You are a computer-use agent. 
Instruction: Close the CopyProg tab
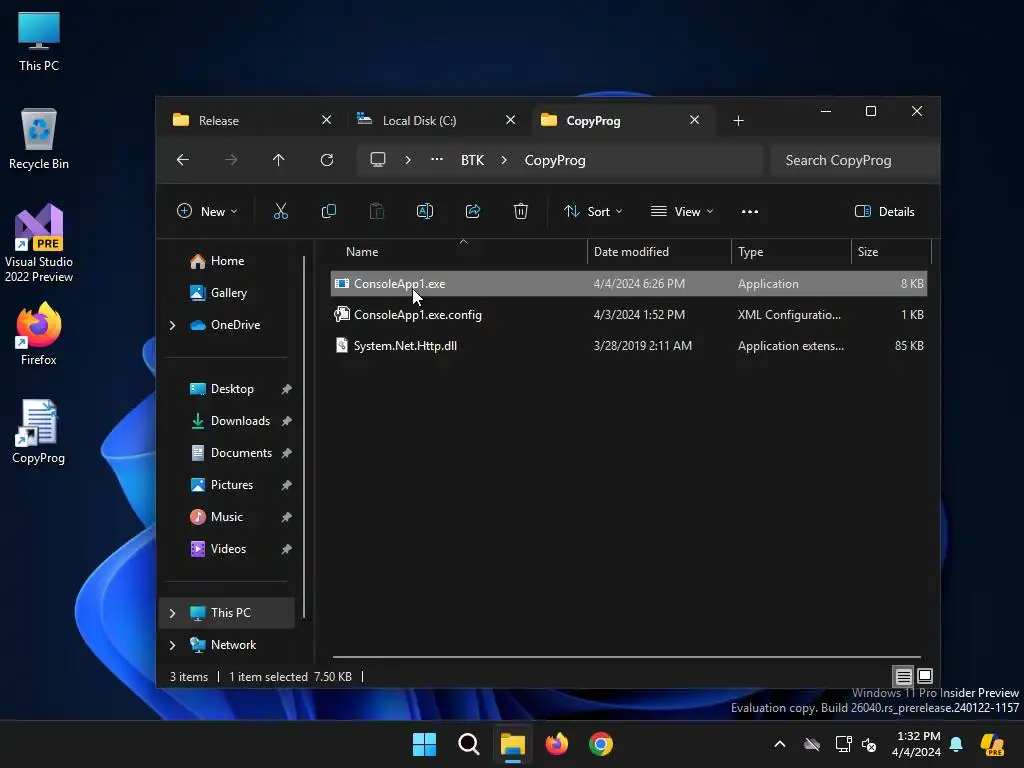[x=695, y=120]
